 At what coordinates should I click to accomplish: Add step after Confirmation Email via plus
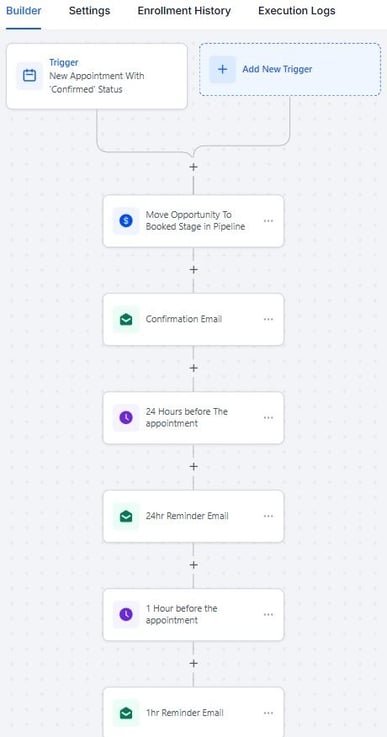click(193, 368)
